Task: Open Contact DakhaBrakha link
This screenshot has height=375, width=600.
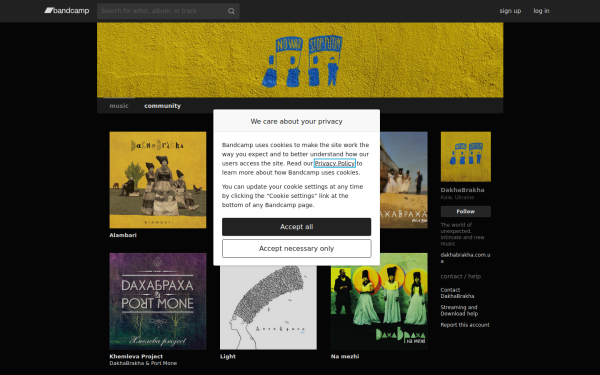Action: (457, 293)
